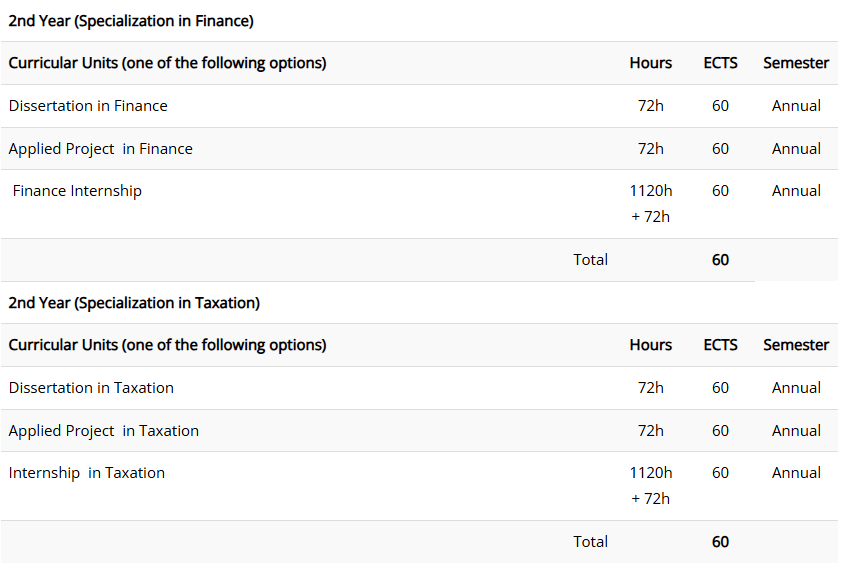Click the Total label in the Finance table
Viewport: 841px width, 566px height.
[x=591, y=260]
